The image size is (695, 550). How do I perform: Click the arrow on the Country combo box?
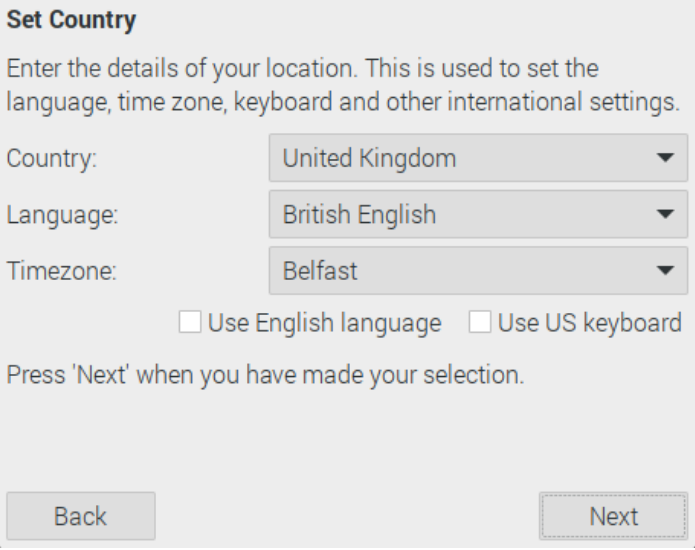point(665,158)
